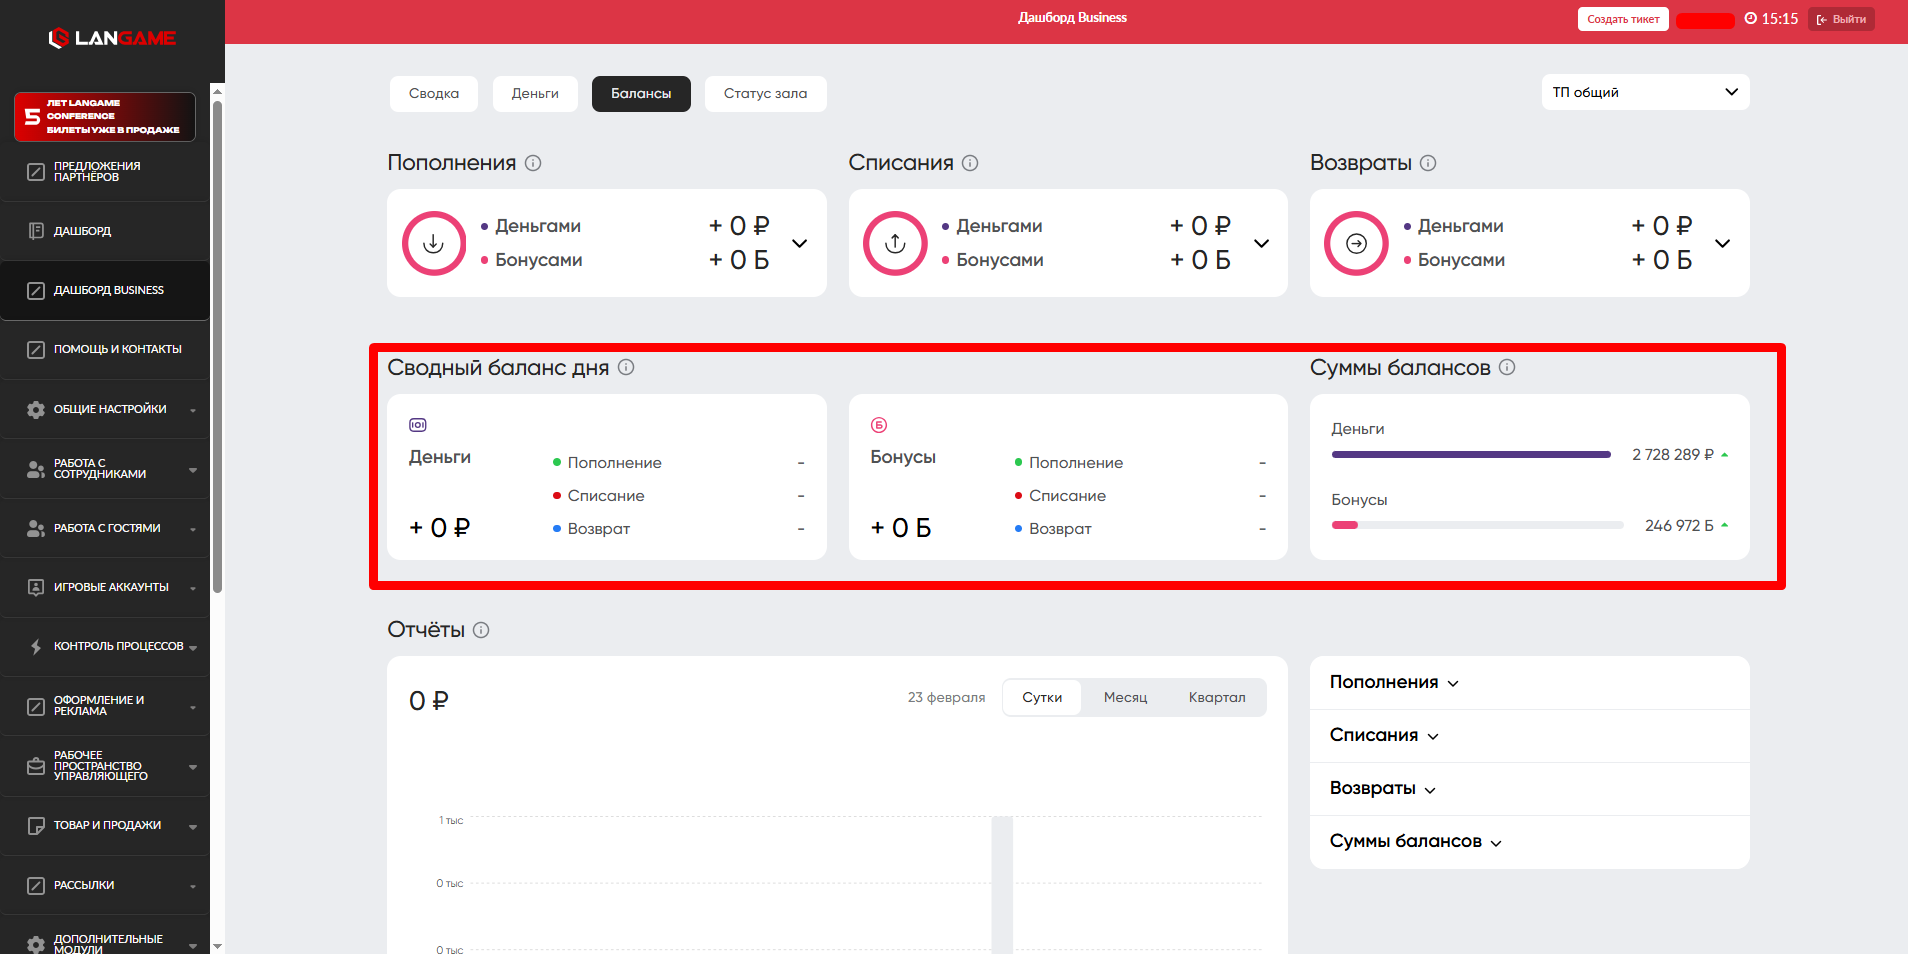Click the Выйти logout button
Viewport: 1908px width, 954px height.
(x=1841, y=19)
